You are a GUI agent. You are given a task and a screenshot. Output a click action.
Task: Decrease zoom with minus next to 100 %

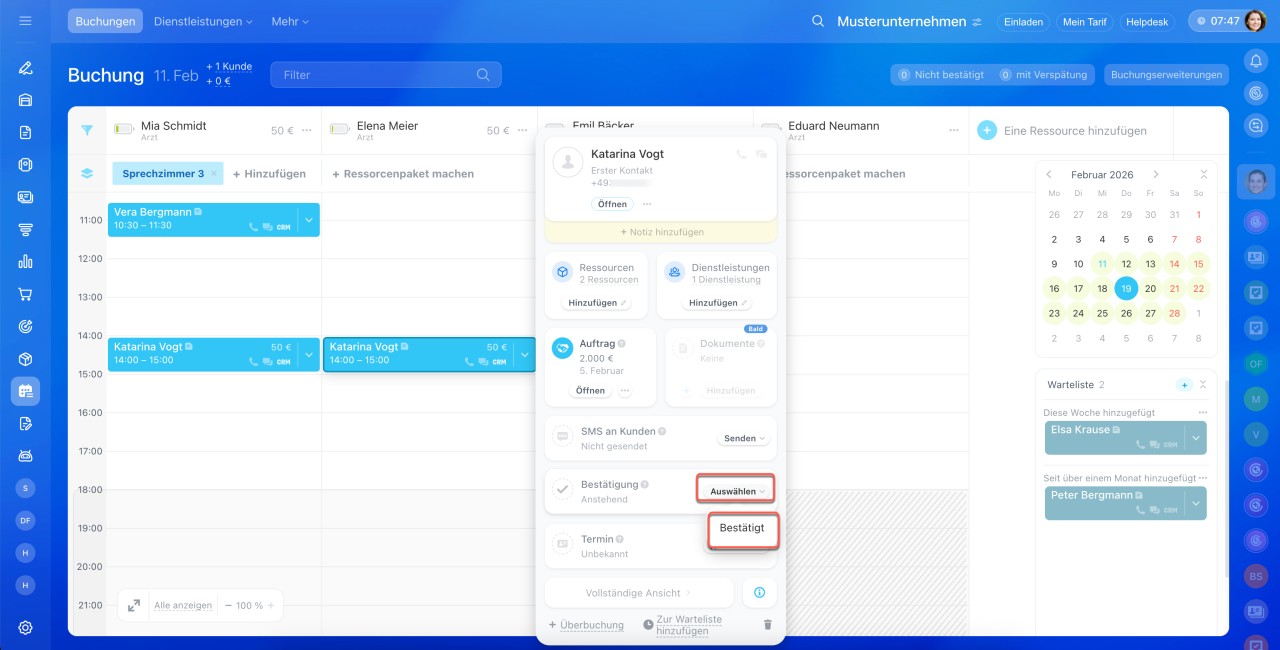click(228, 605)
